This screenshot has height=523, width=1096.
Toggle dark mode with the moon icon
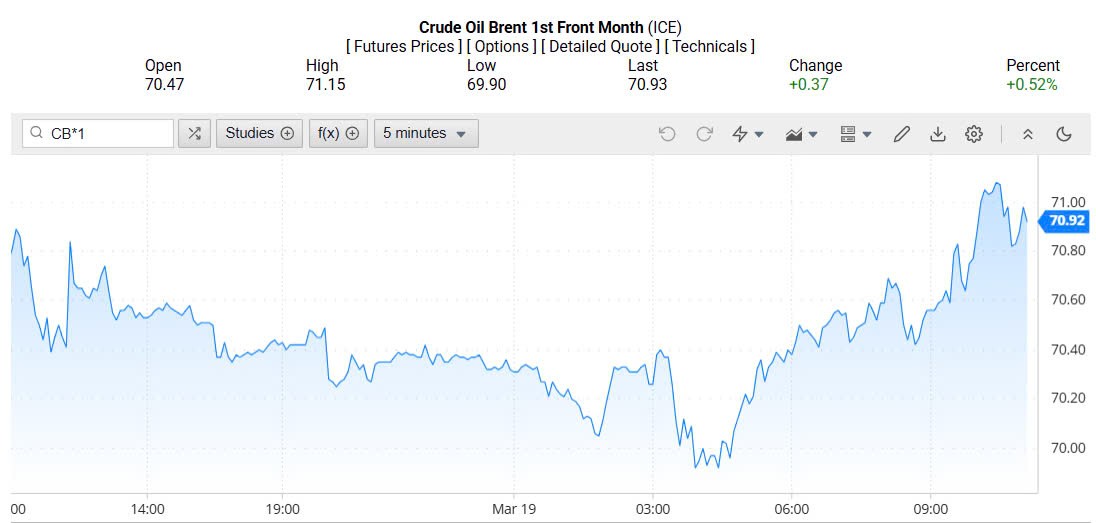click(x=1064, y=134)
